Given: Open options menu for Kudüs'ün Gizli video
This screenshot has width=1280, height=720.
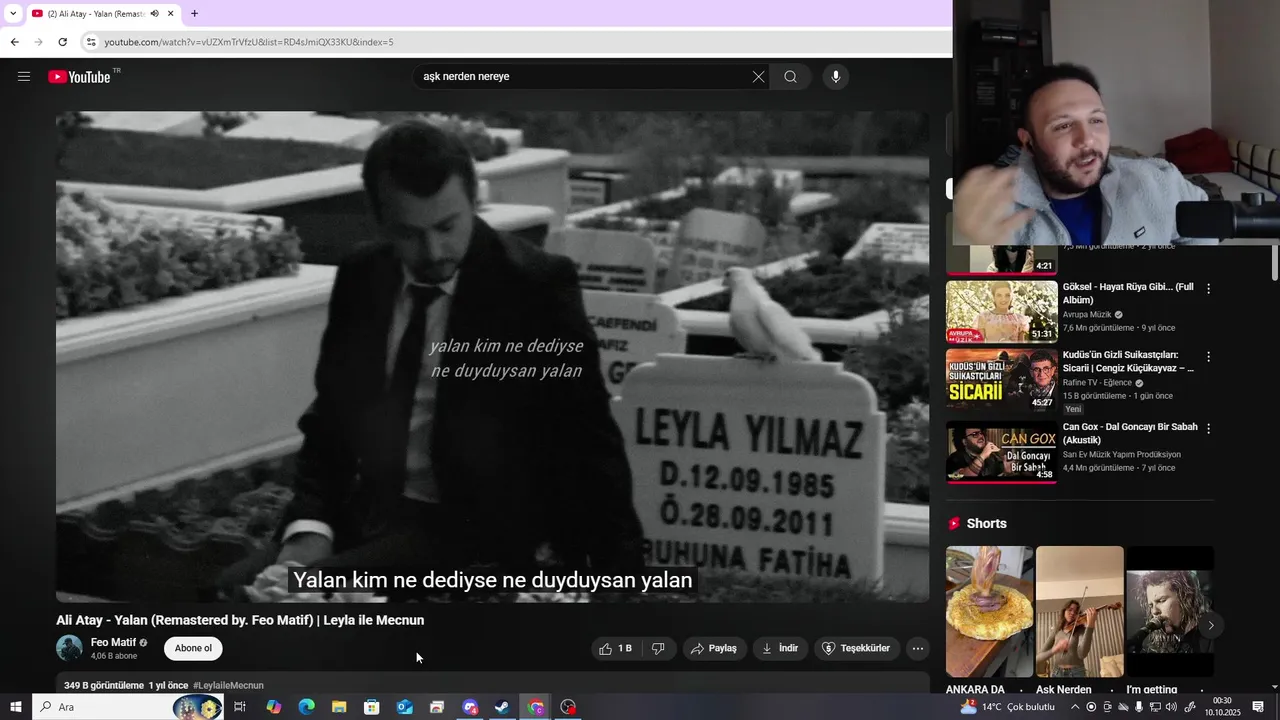Looking at the screenshot, I should [1208, 356].
